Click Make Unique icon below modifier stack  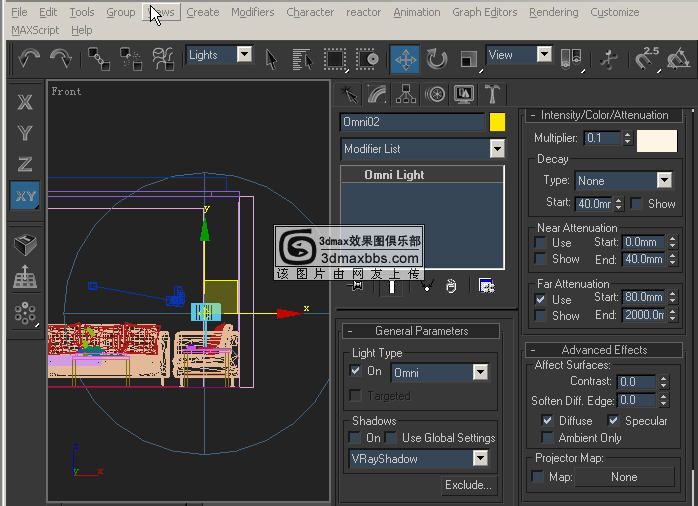coord(426,286)
